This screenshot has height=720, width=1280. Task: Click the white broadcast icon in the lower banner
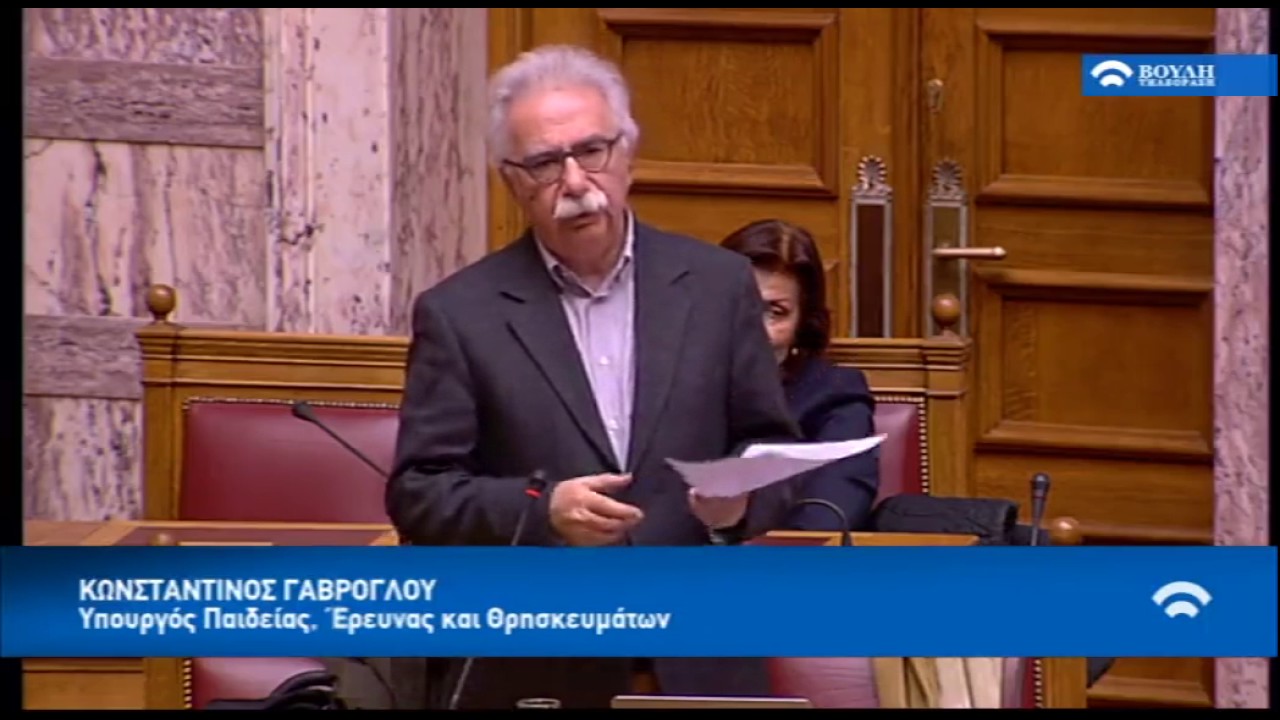1181,599
